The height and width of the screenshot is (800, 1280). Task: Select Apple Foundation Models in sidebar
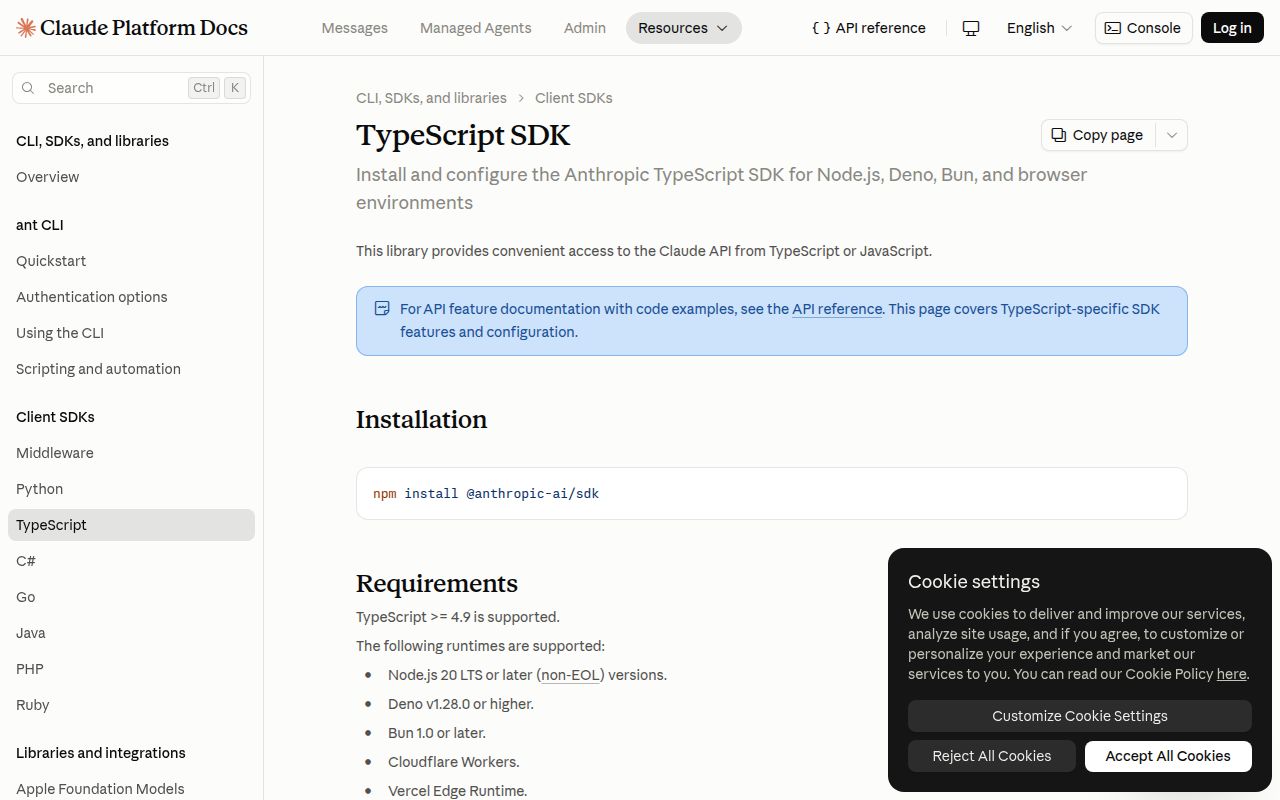tap(131, 789)
